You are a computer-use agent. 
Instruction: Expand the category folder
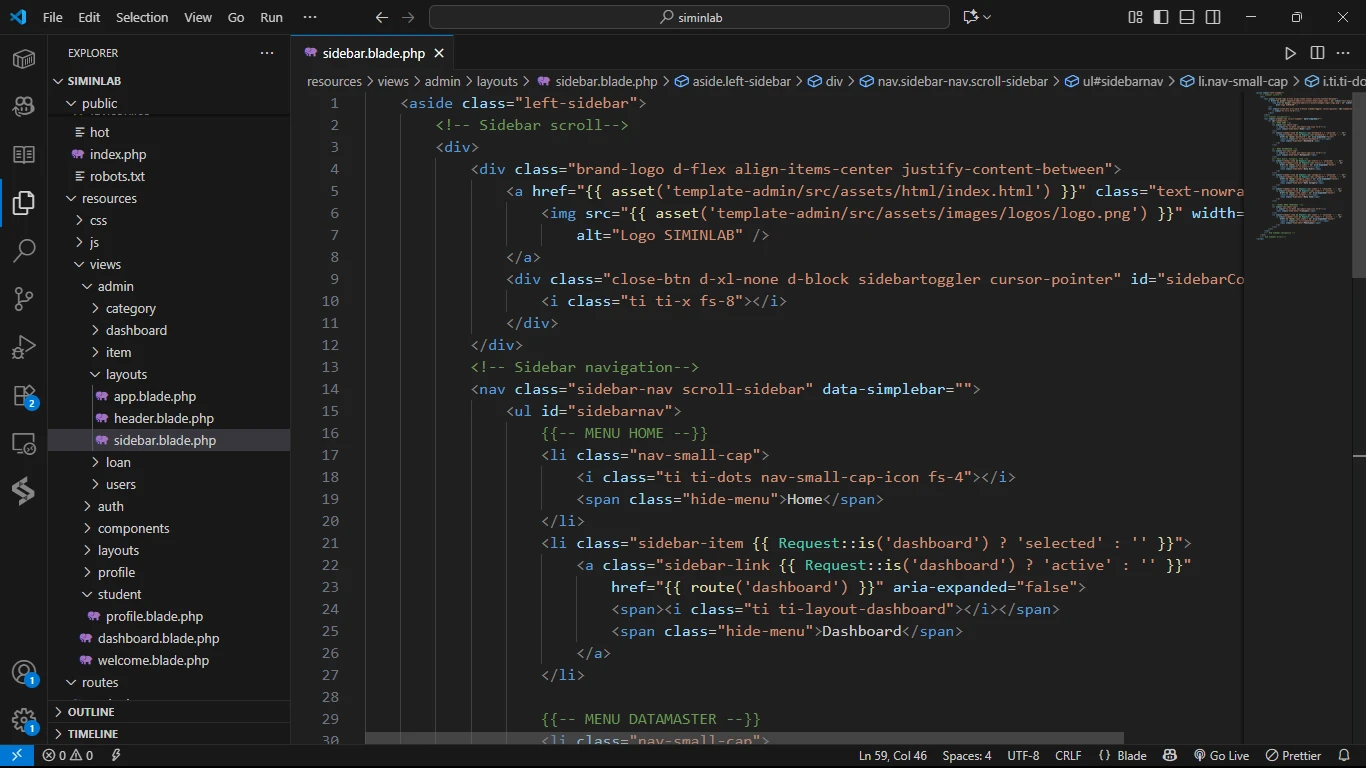pos(130,308)
